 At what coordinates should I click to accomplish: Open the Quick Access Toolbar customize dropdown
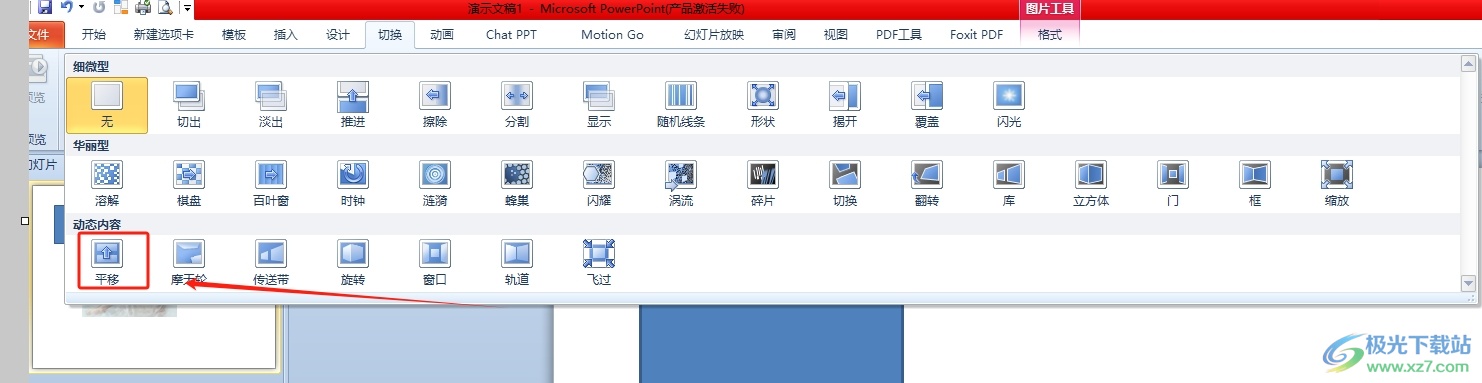pyautogui.click(x=187, y=8)
